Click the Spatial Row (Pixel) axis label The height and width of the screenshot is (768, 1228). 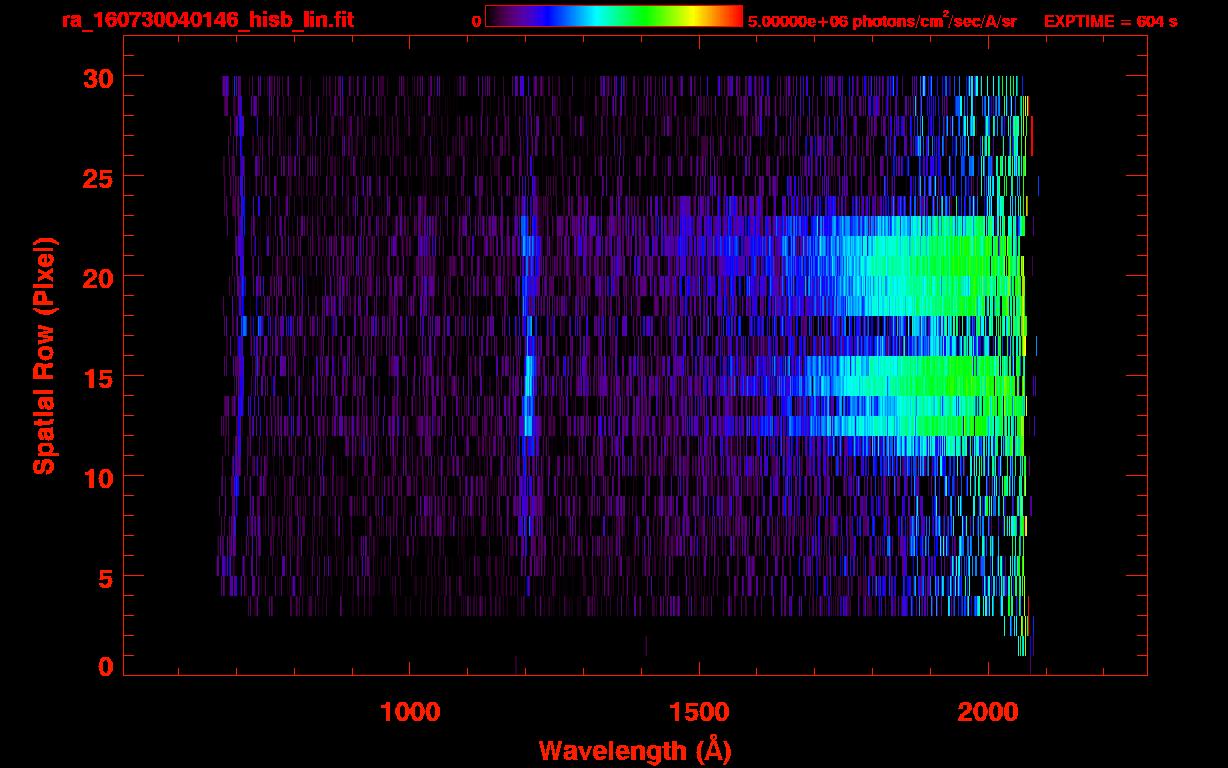click(x=43, y=356)
